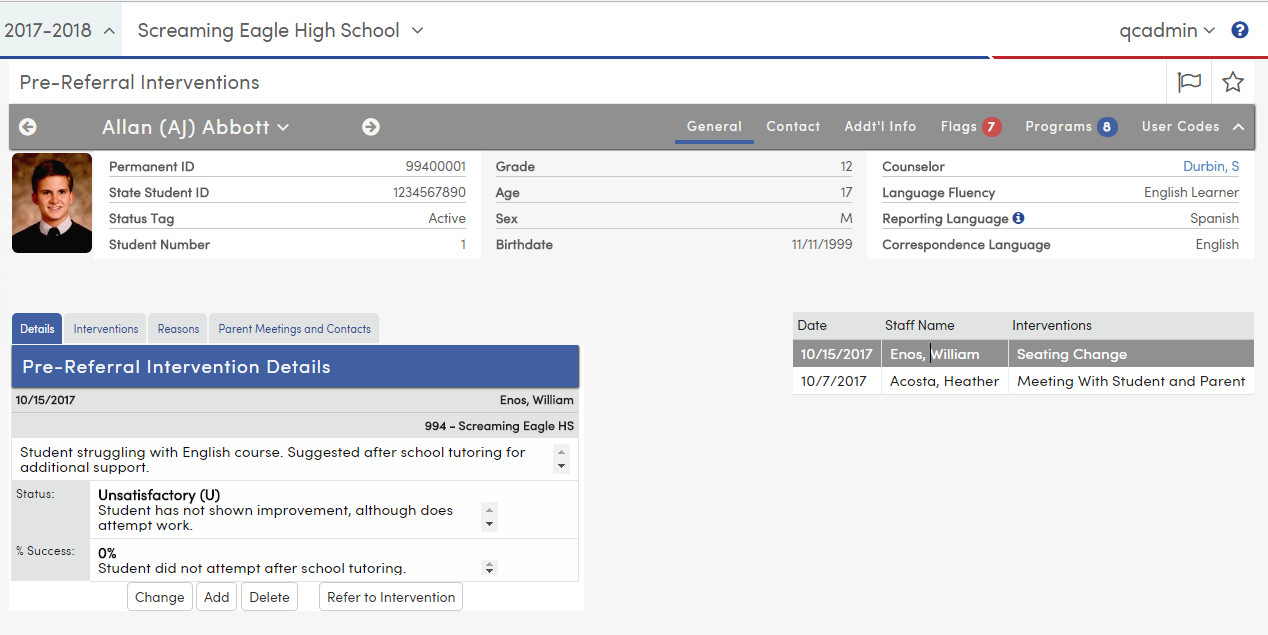Select the Interventions tab
This screenshot has height=635, width=1268.
105,328
